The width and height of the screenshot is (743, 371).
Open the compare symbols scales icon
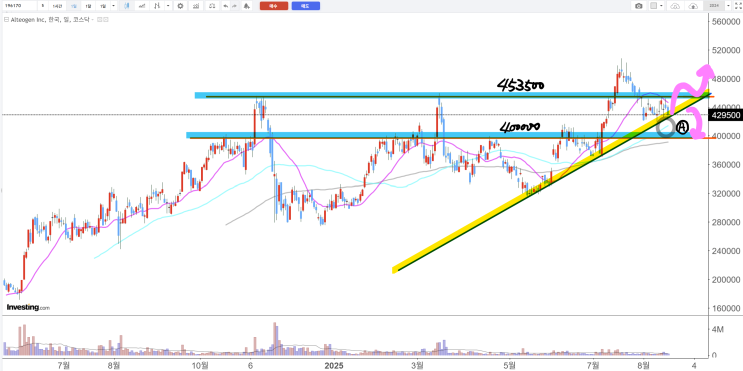pyautogui.click(x=212, y=6)
